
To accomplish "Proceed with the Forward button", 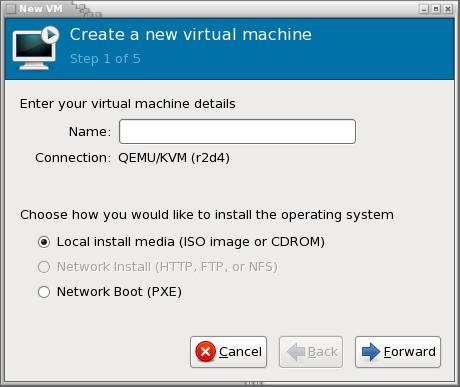I will click(x=398, y=352).
